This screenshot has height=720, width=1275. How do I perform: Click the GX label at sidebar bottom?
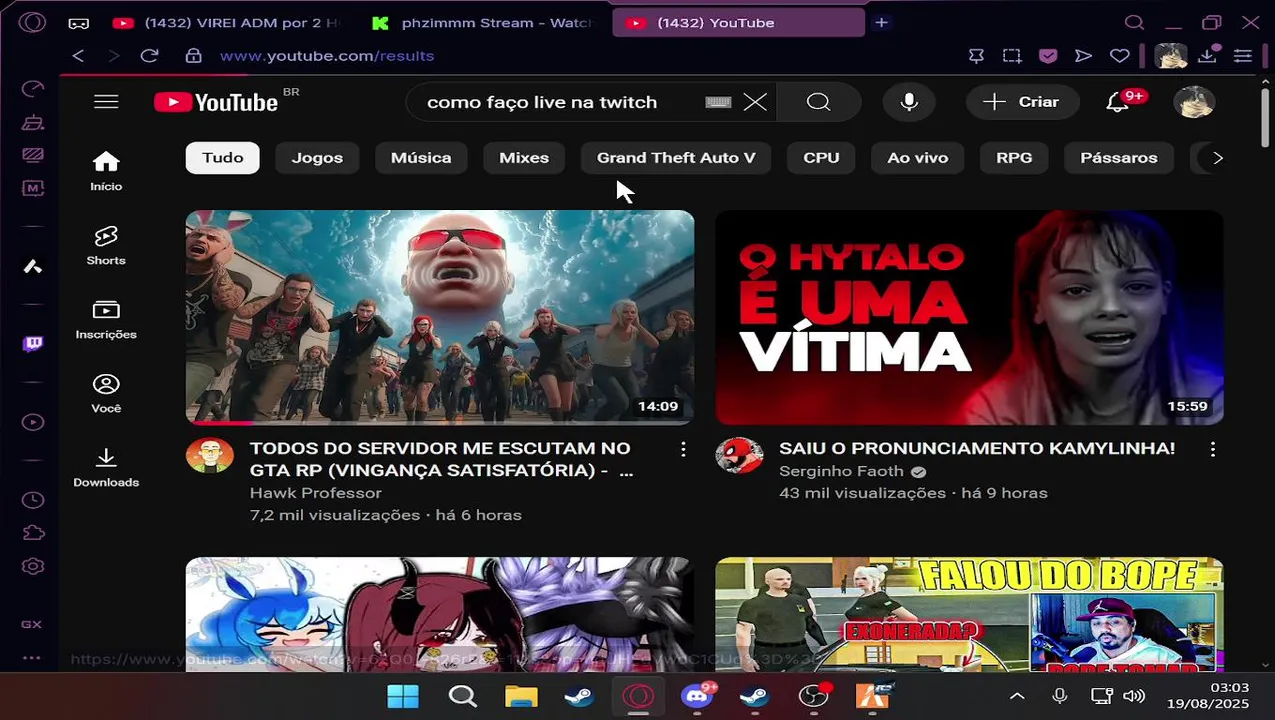click(x=32, y=624)
